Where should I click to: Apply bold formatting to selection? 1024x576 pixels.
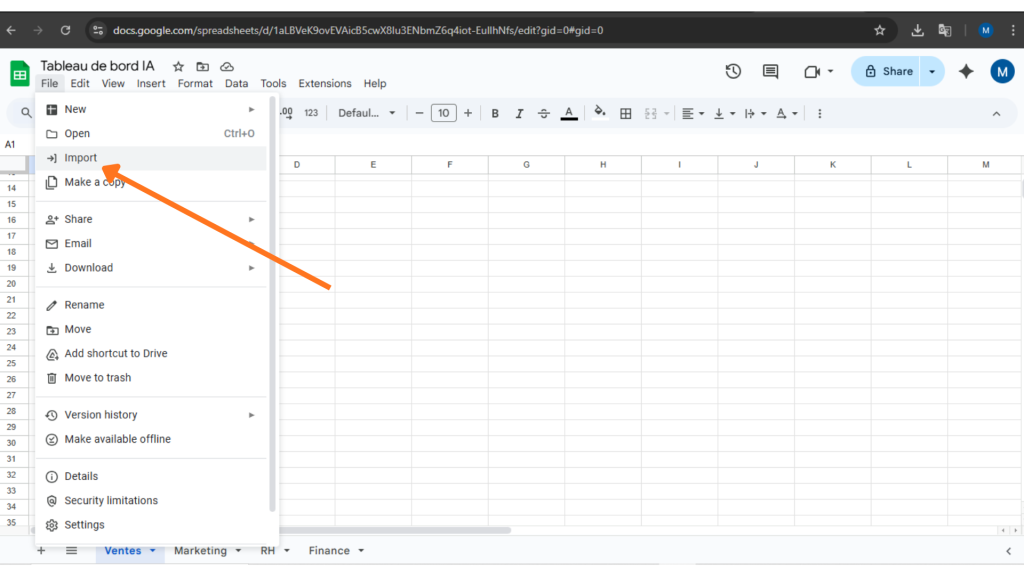pos(495,113)
